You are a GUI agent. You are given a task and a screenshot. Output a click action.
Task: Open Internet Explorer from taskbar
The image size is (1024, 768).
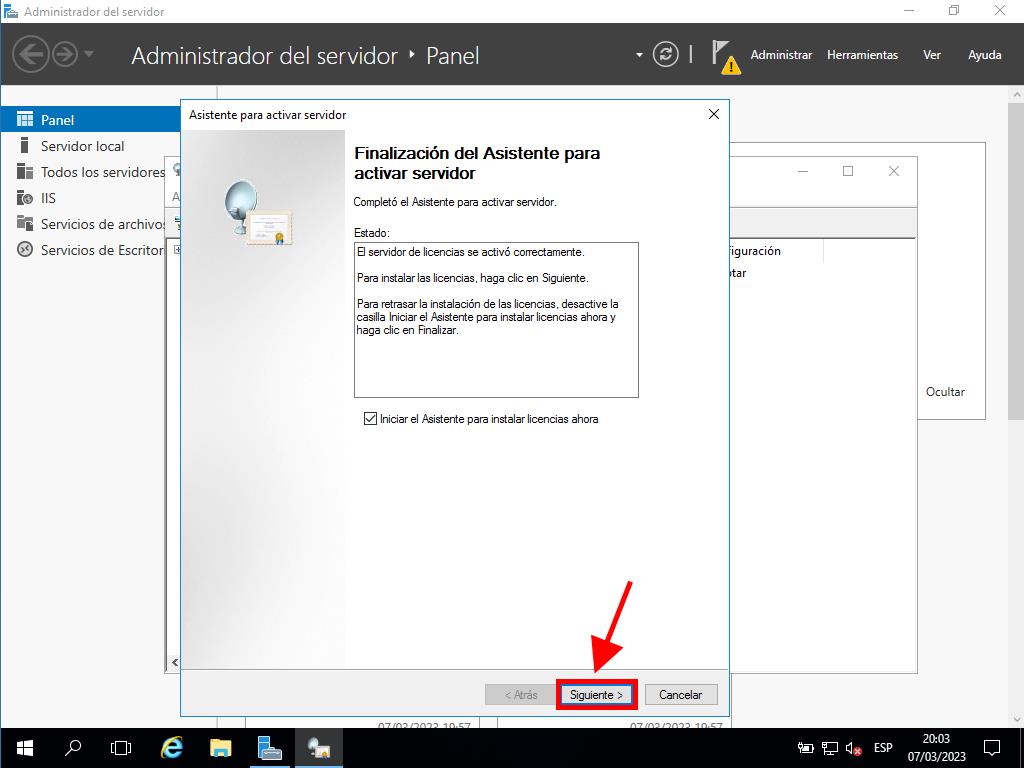(172, 747)
